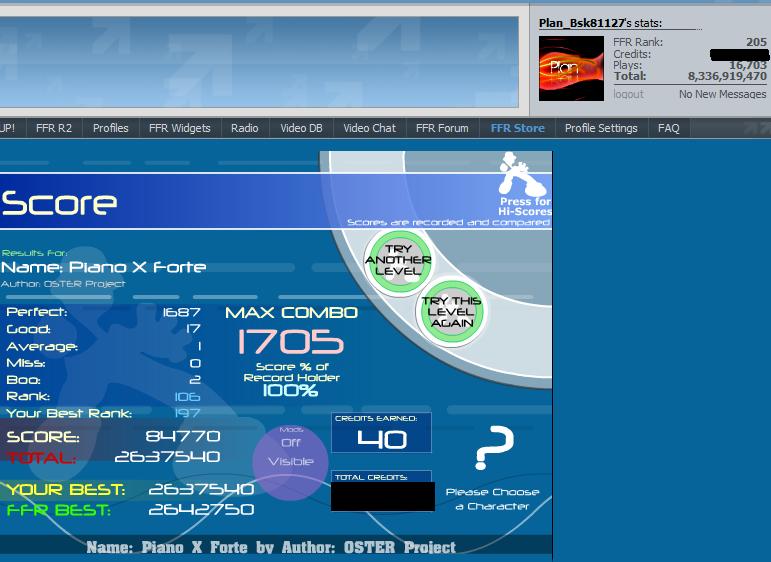Click Please Choose a Character text
771x562 pixels.
click(492, 499)
